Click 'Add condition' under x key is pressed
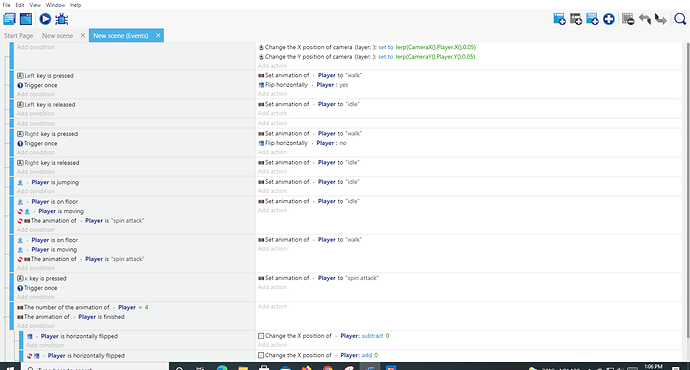The image size is (690, 370). click(36, 297)
